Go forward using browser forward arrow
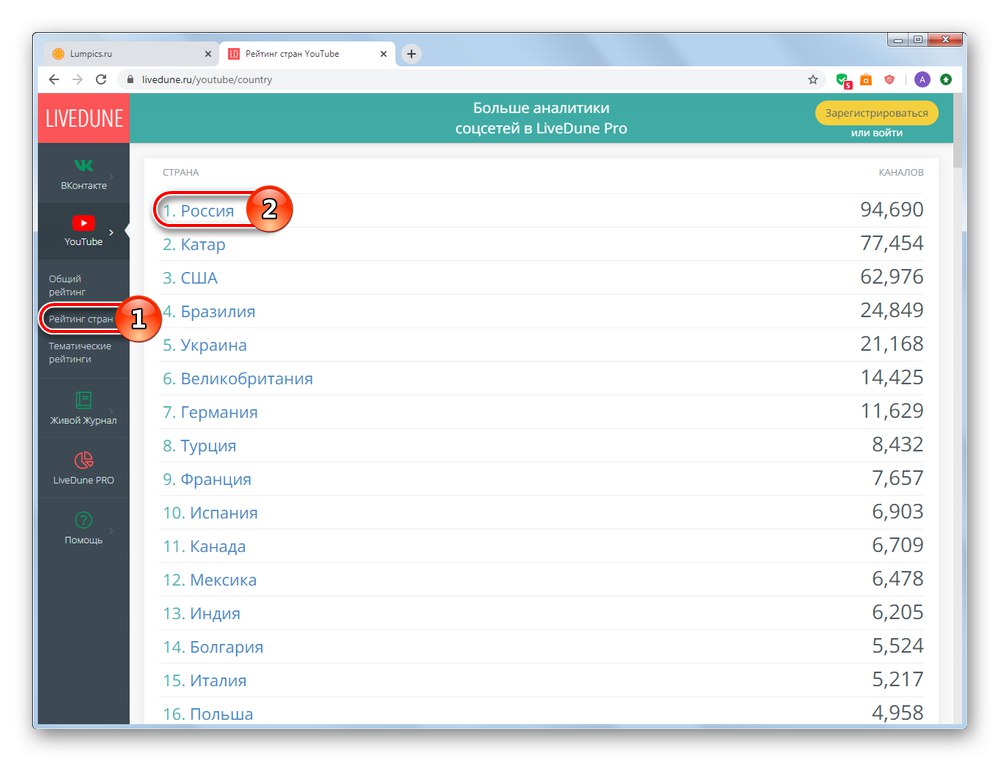This screenshot has width=1000, height=762. [77, 80]
